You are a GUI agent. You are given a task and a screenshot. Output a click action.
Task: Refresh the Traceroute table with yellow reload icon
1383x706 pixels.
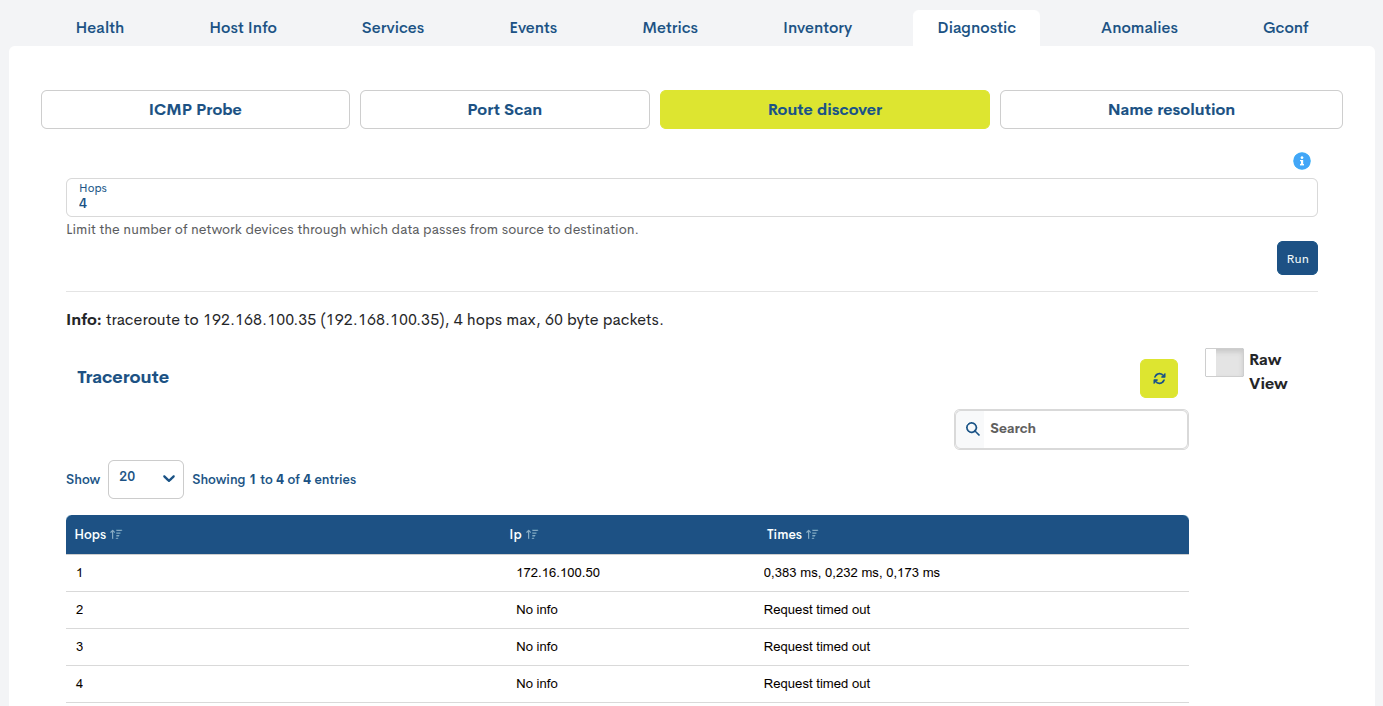[1159, 379]
